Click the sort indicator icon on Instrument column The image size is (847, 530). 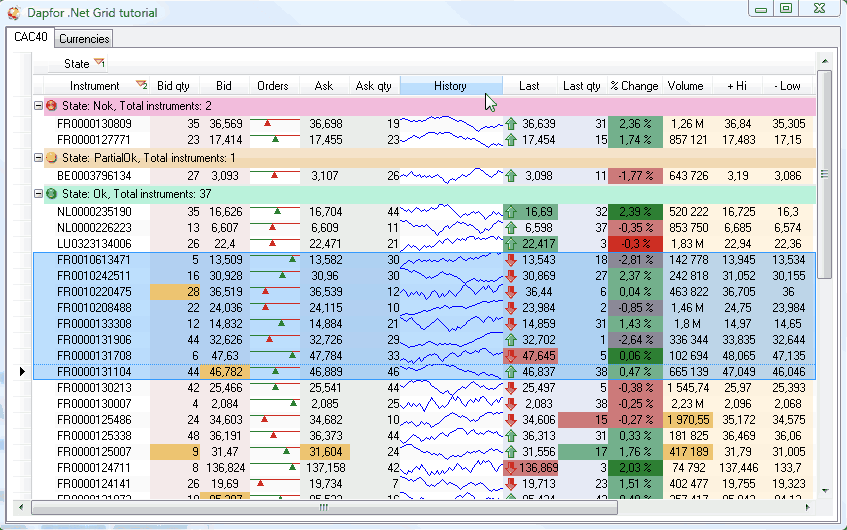click(142, 85)
